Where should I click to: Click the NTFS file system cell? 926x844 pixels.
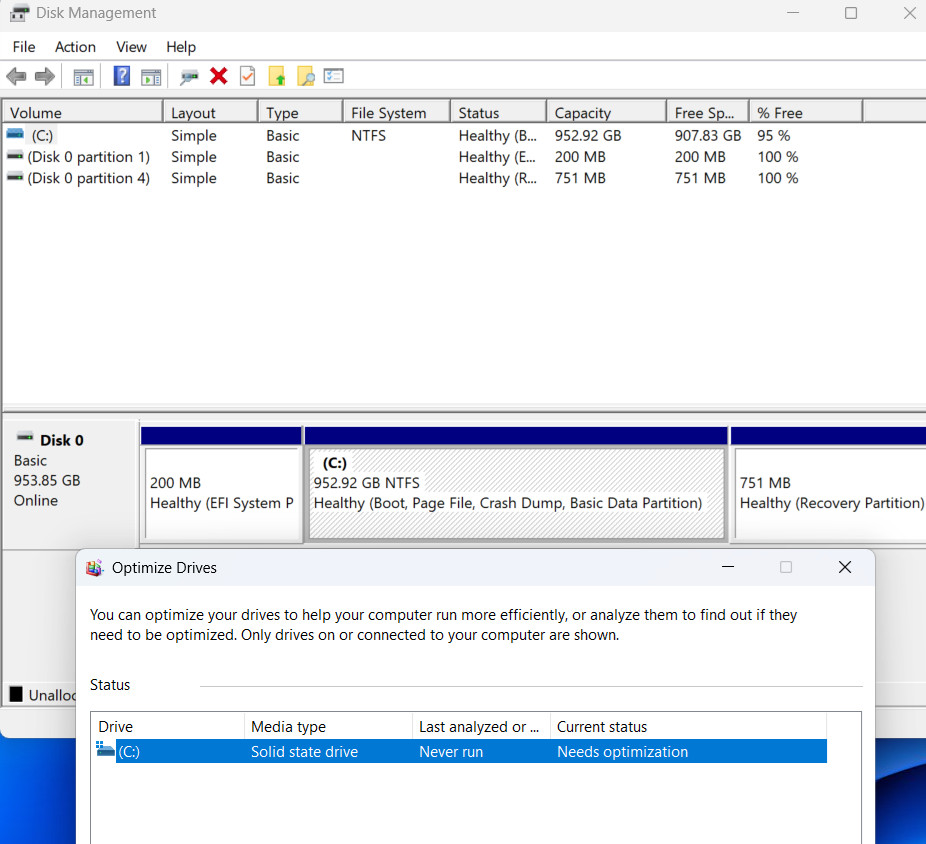pos(369,135)
